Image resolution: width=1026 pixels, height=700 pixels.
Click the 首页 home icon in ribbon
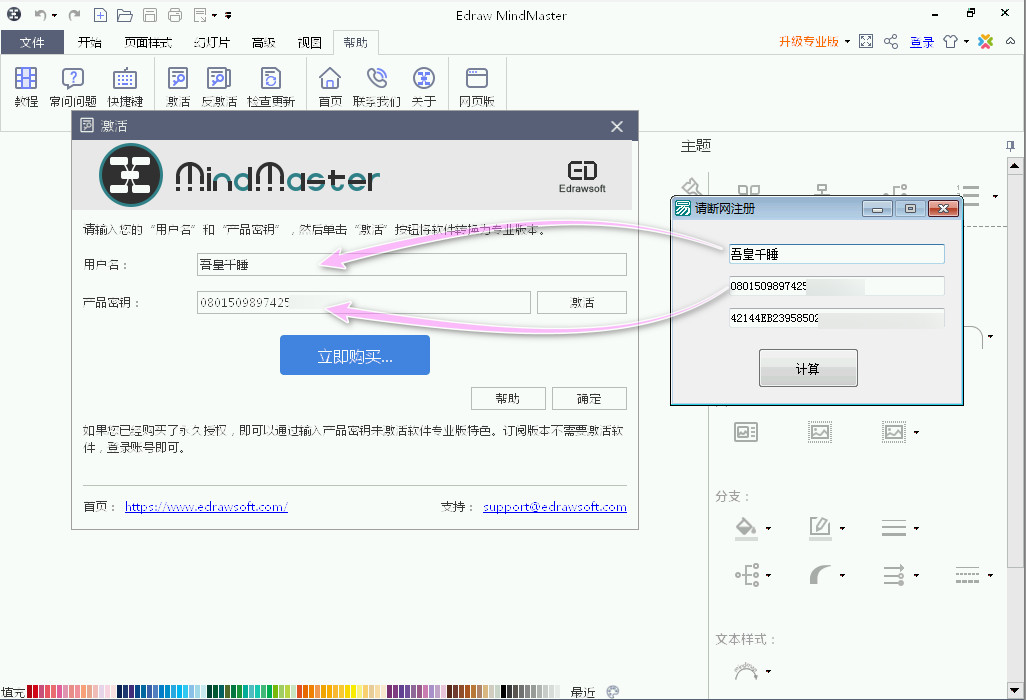point(330,80)
